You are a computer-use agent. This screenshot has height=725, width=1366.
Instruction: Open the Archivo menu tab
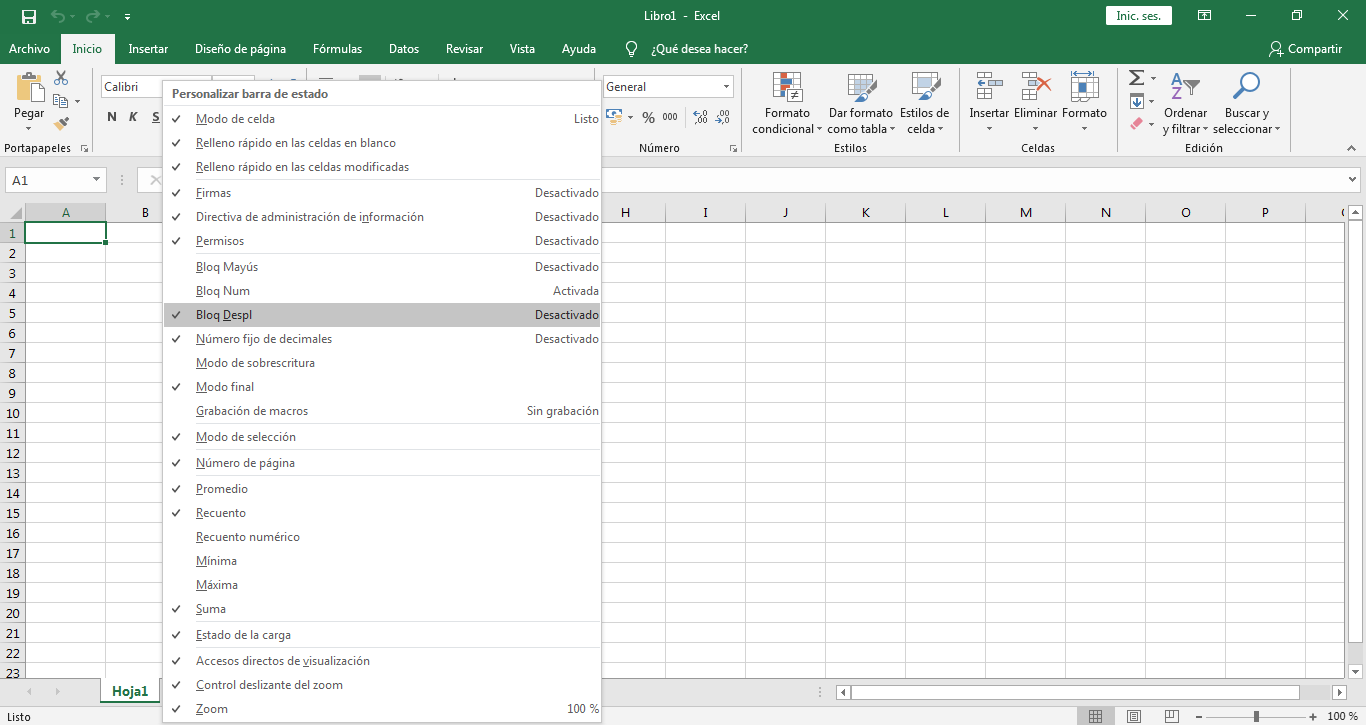[x=29, y=49]
